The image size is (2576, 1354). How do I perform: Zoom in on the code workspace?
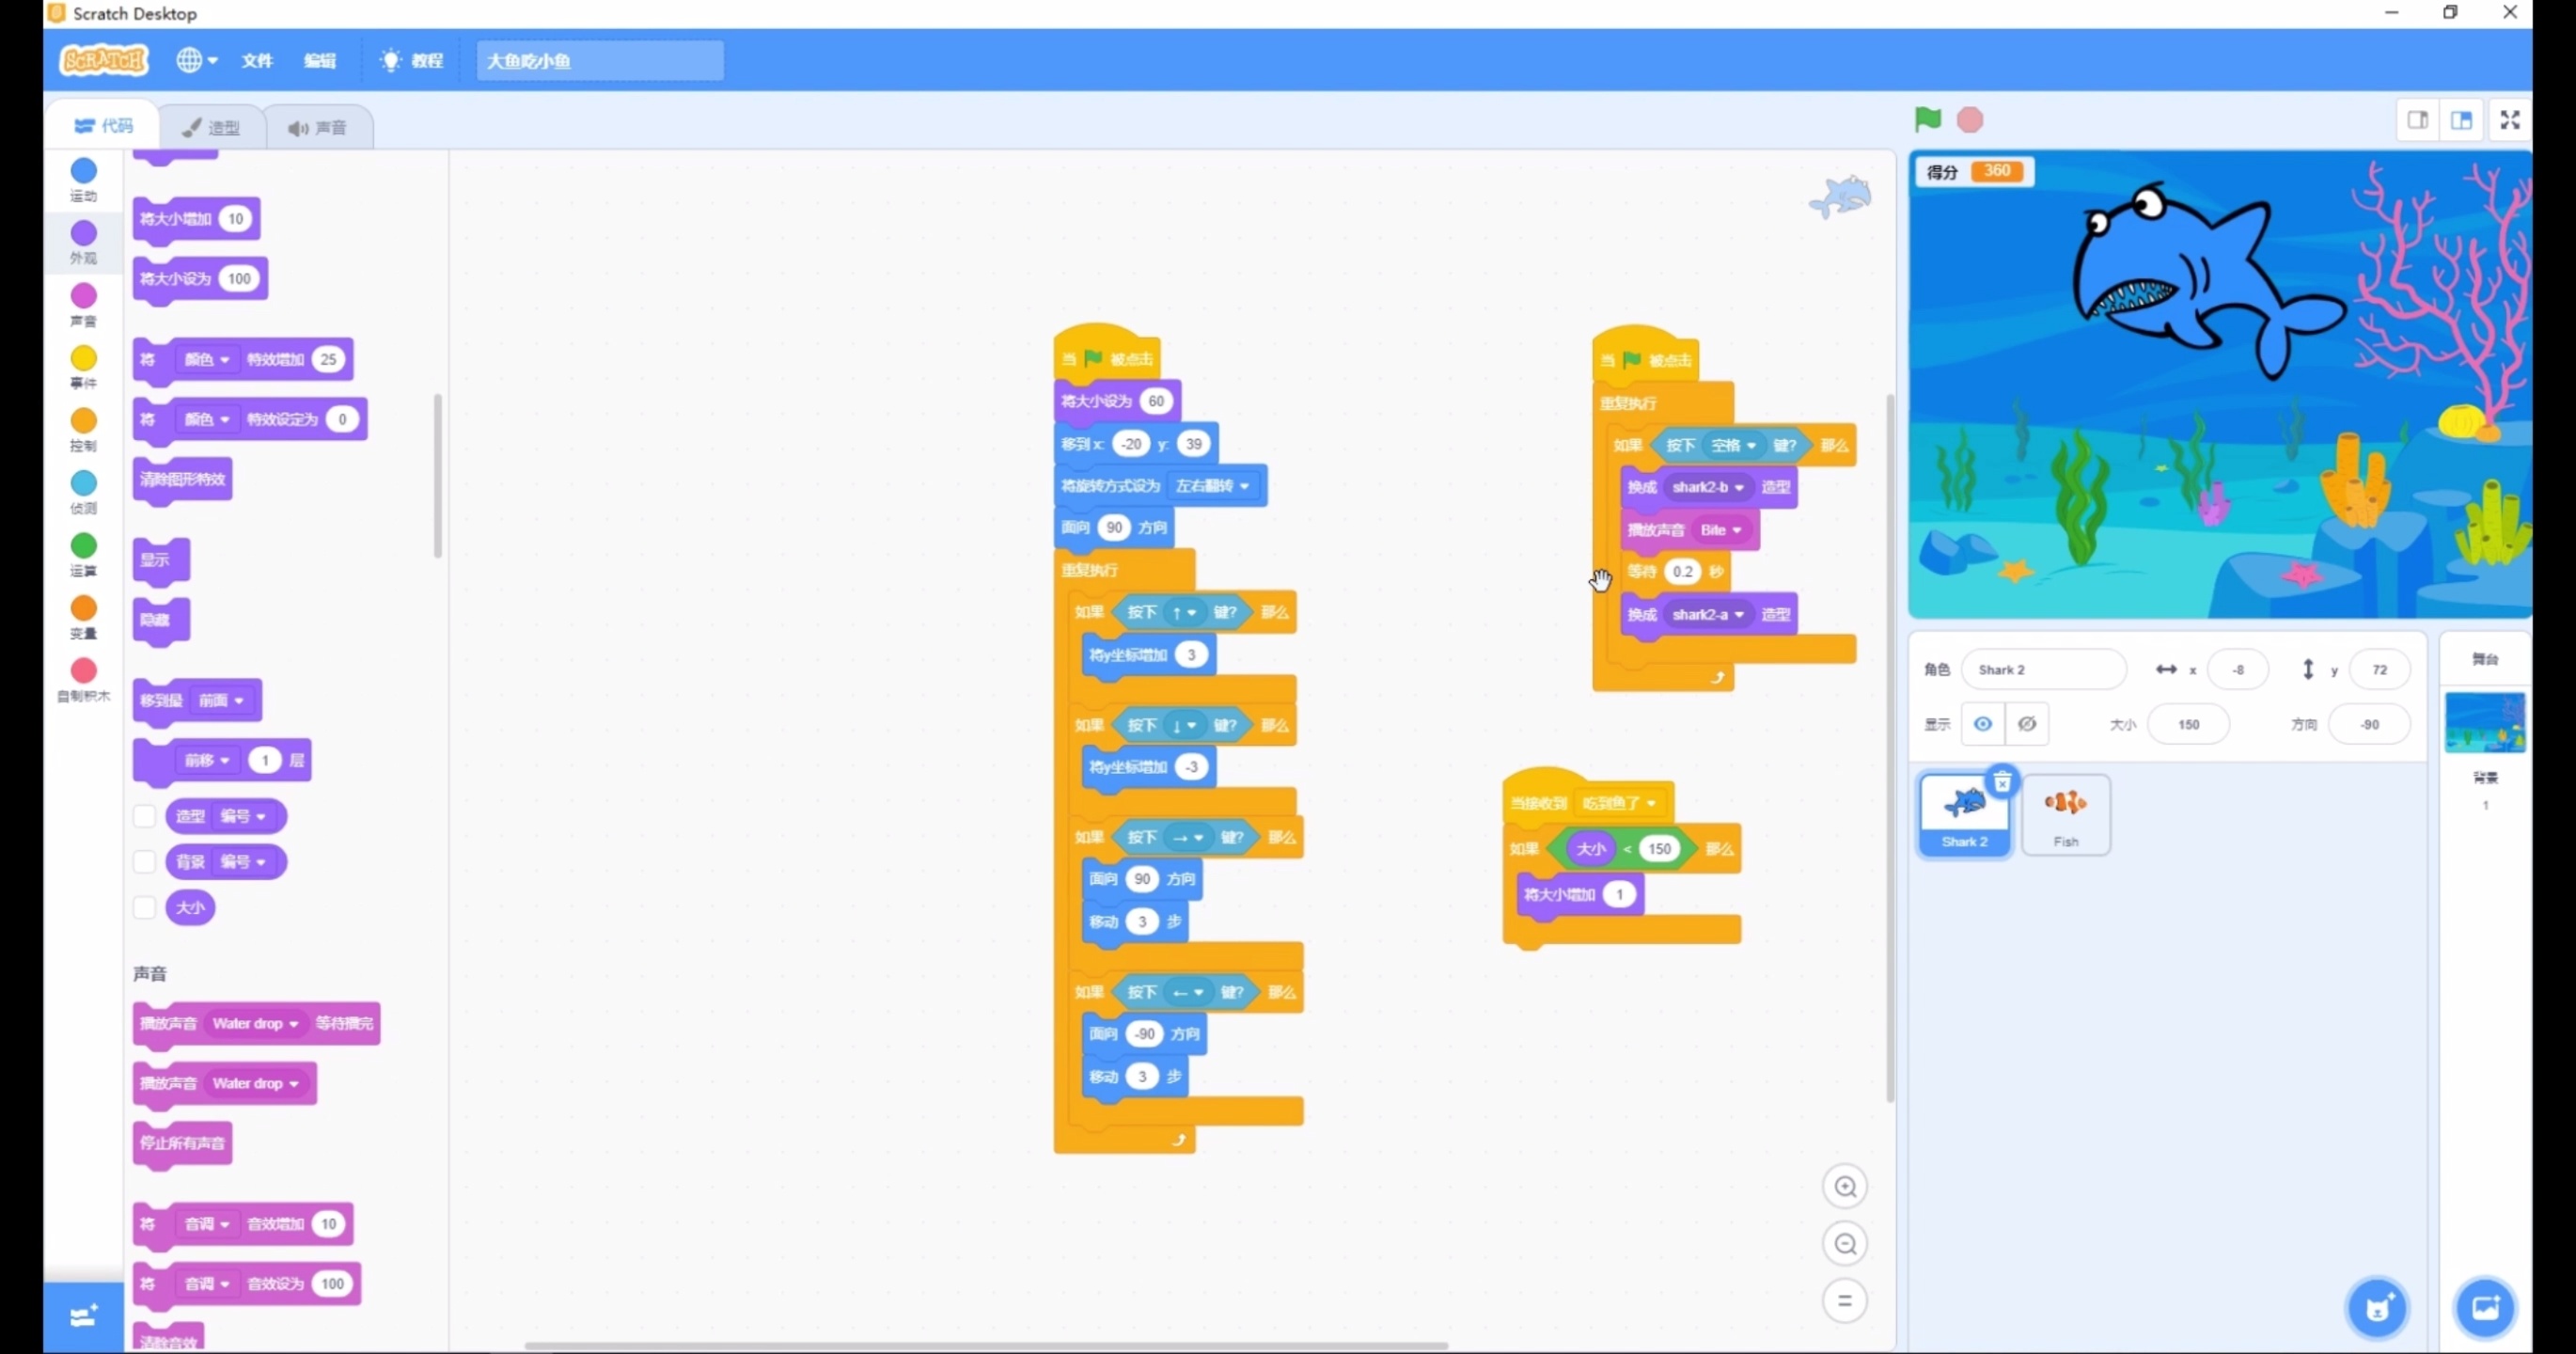point(1845,1187)
